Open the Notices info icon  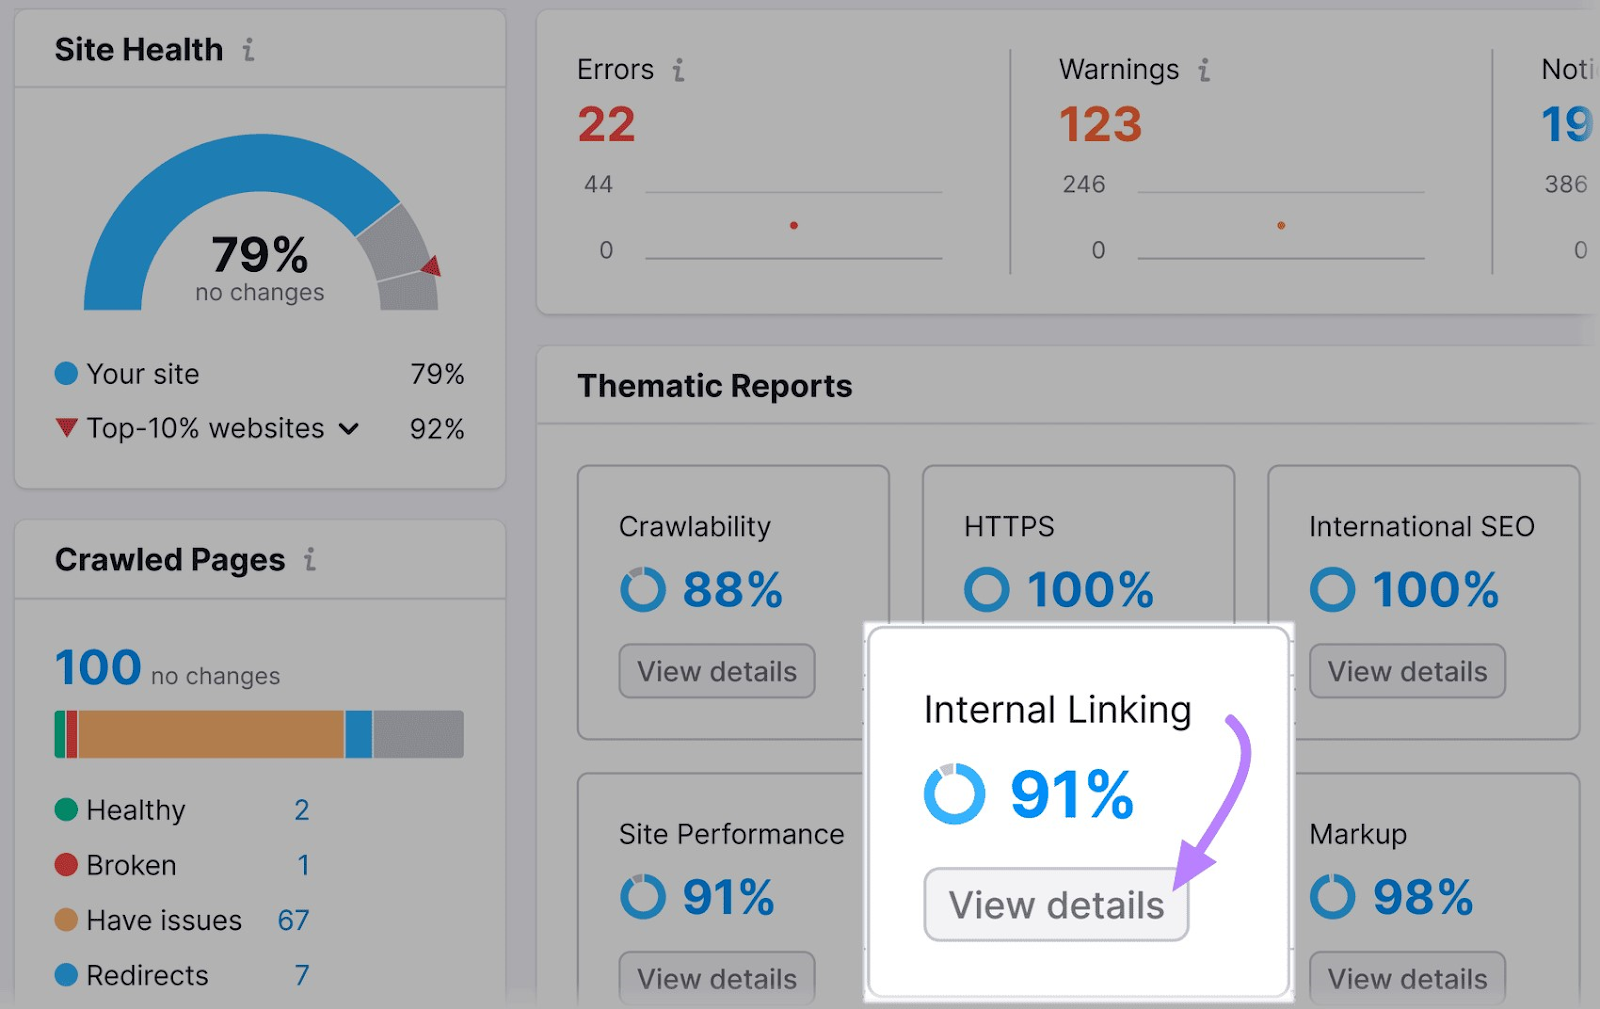click(1597, 70)
